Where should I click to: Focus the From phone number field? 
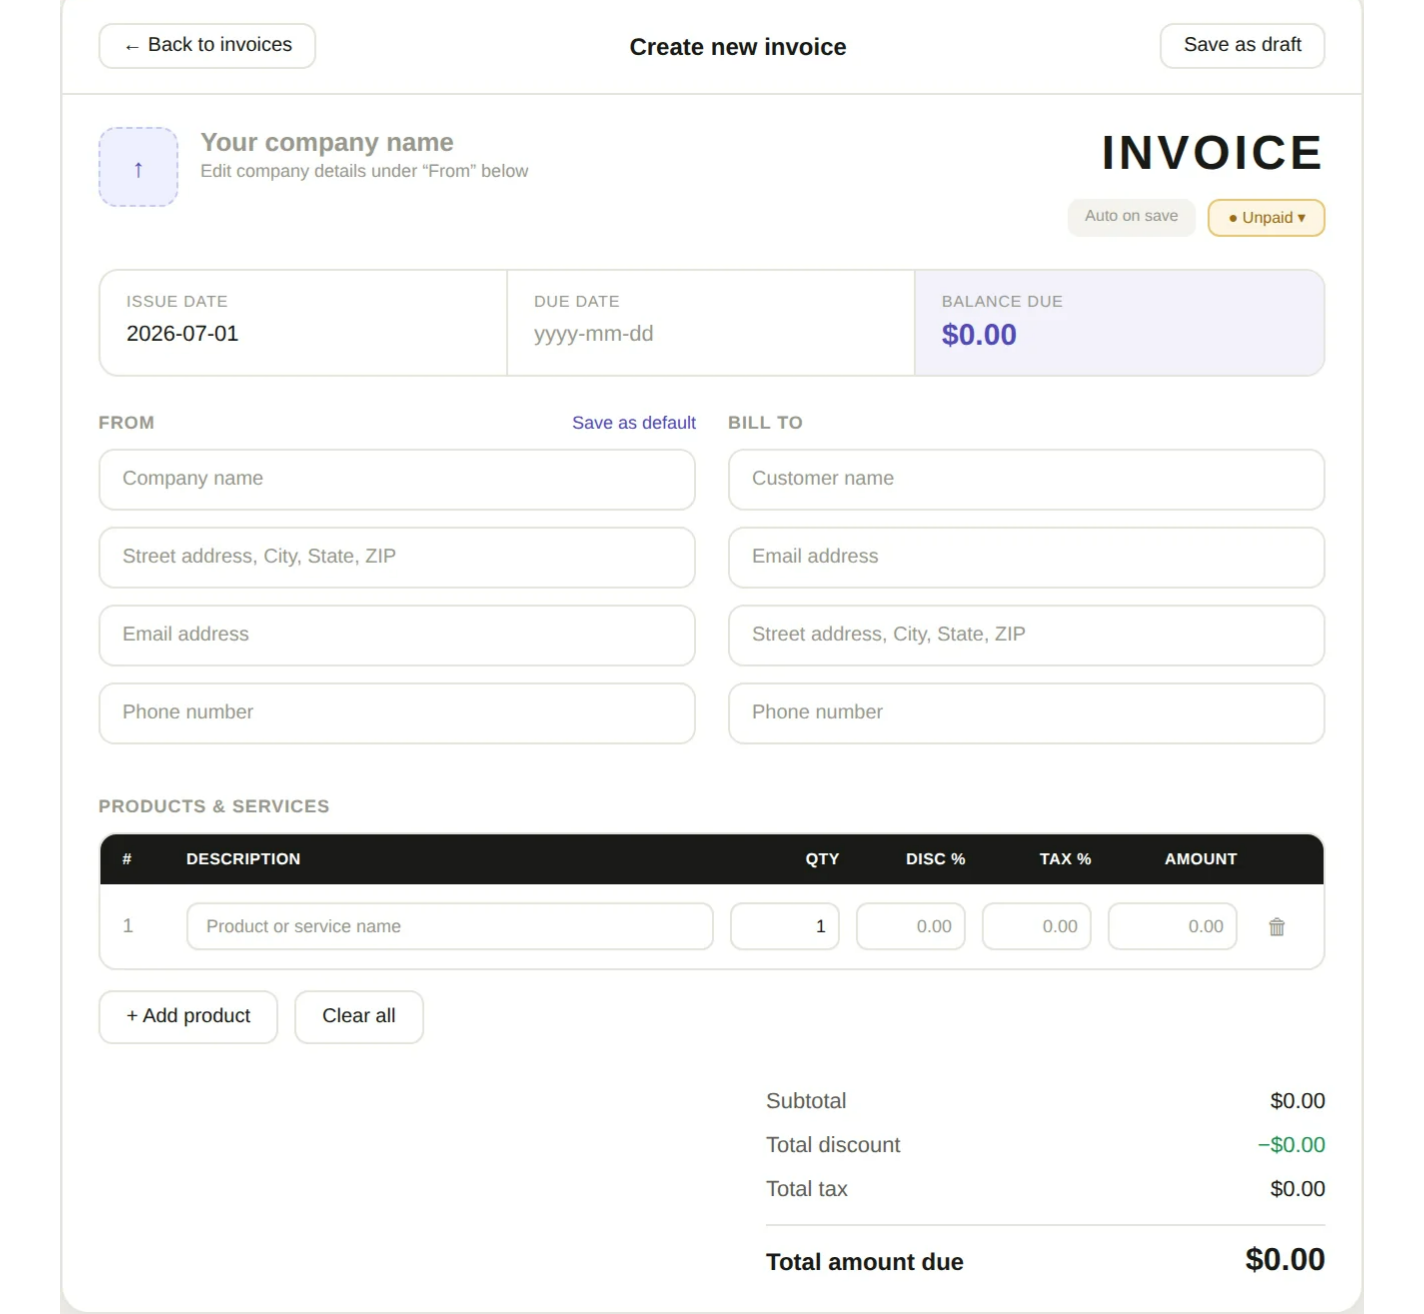point(397,713)
